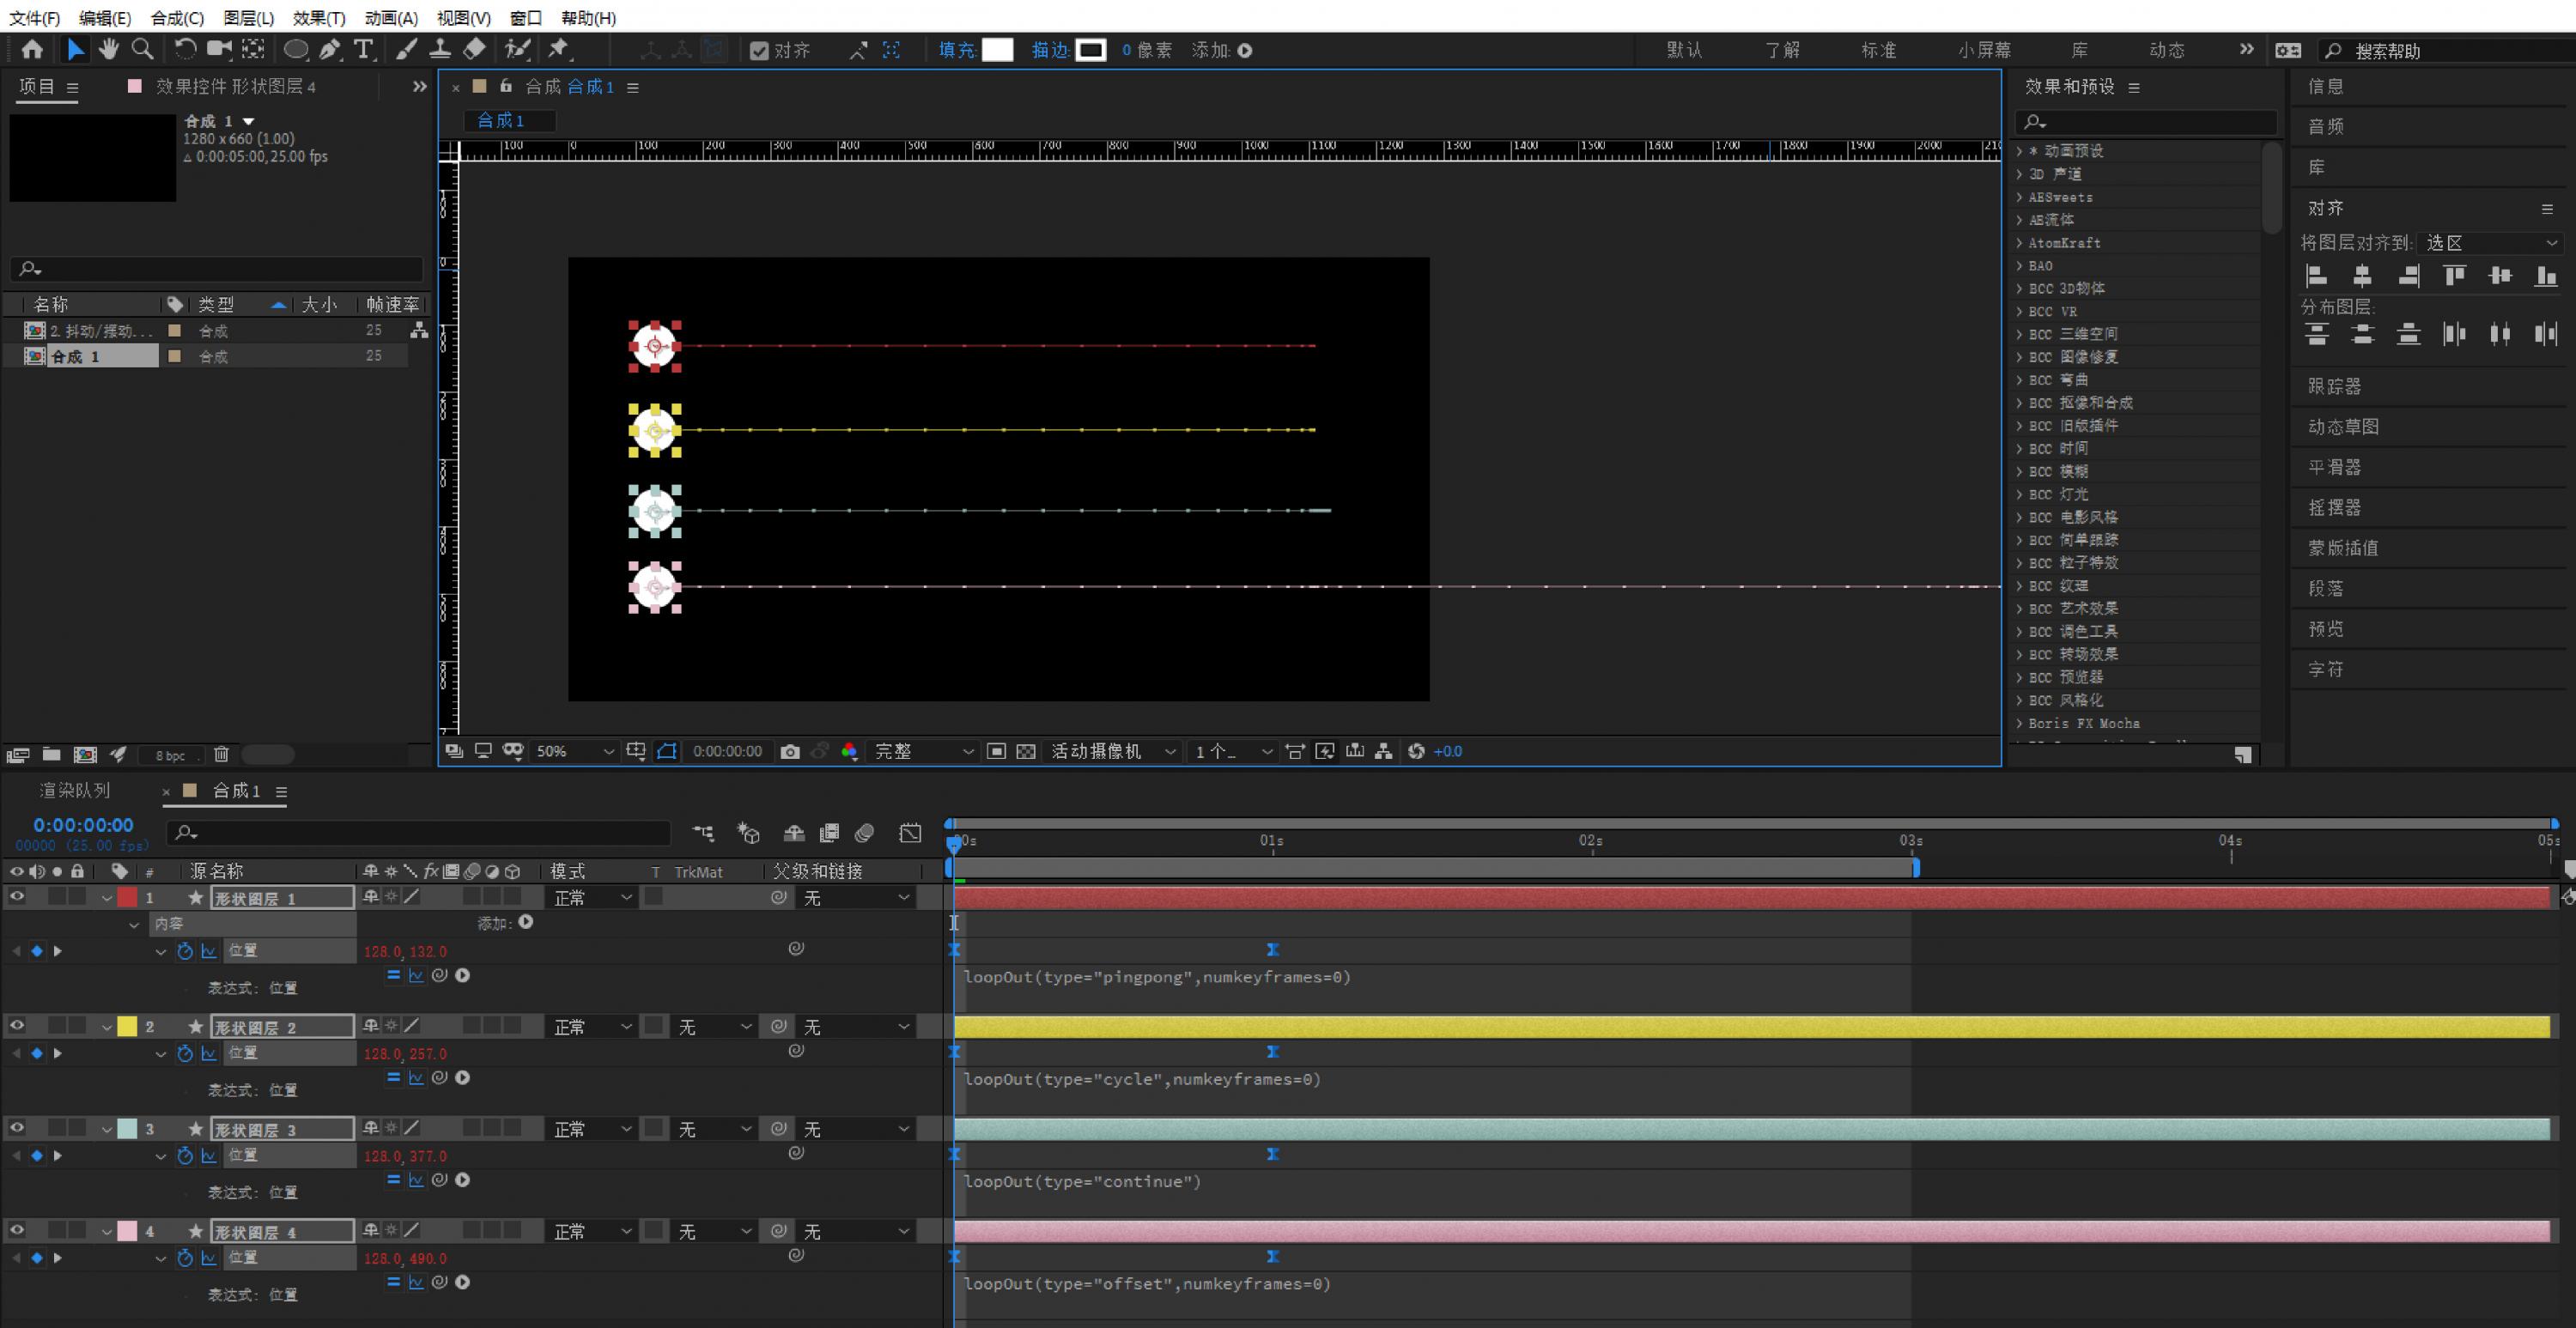This screenshot has width=2576, height=1328.
Task: Select the Horizontal Type tool
Action: 363,49
